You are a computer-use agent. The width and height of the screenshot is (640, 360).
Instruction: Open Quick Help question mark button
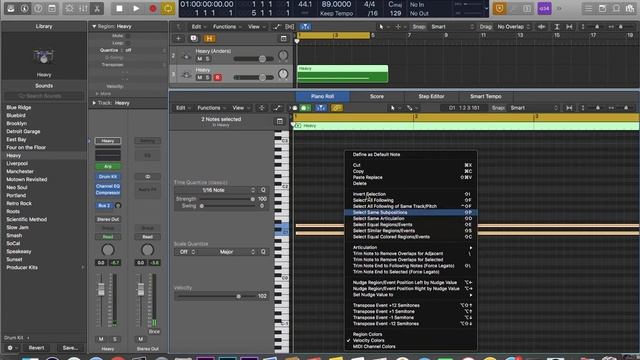point(38,8)
